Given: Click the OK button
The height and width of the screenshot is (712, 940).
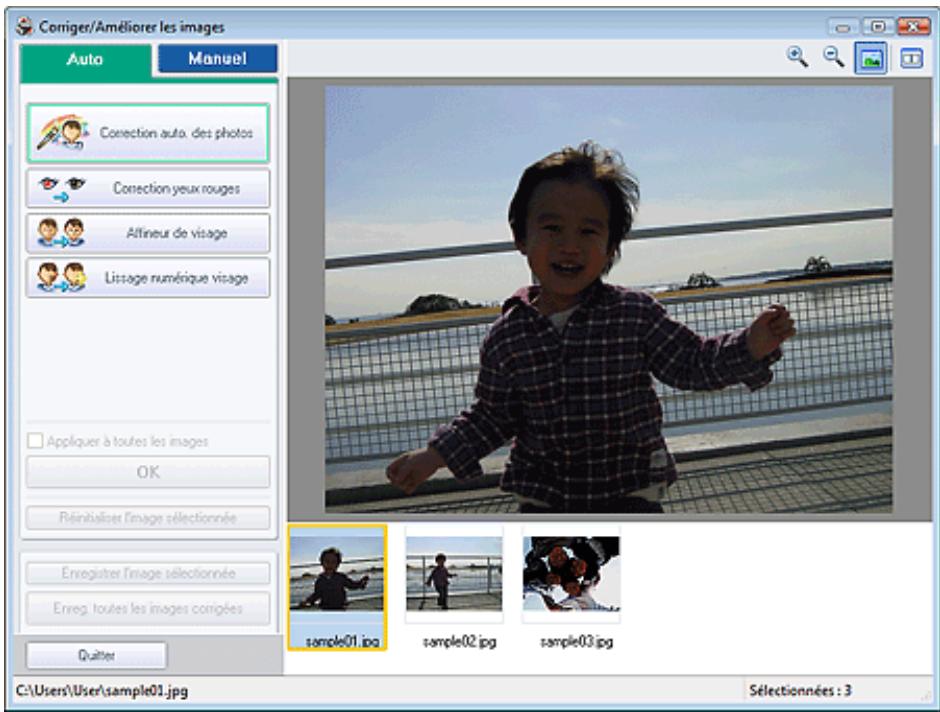Looking at the screenshot, I should coord(148,472).
